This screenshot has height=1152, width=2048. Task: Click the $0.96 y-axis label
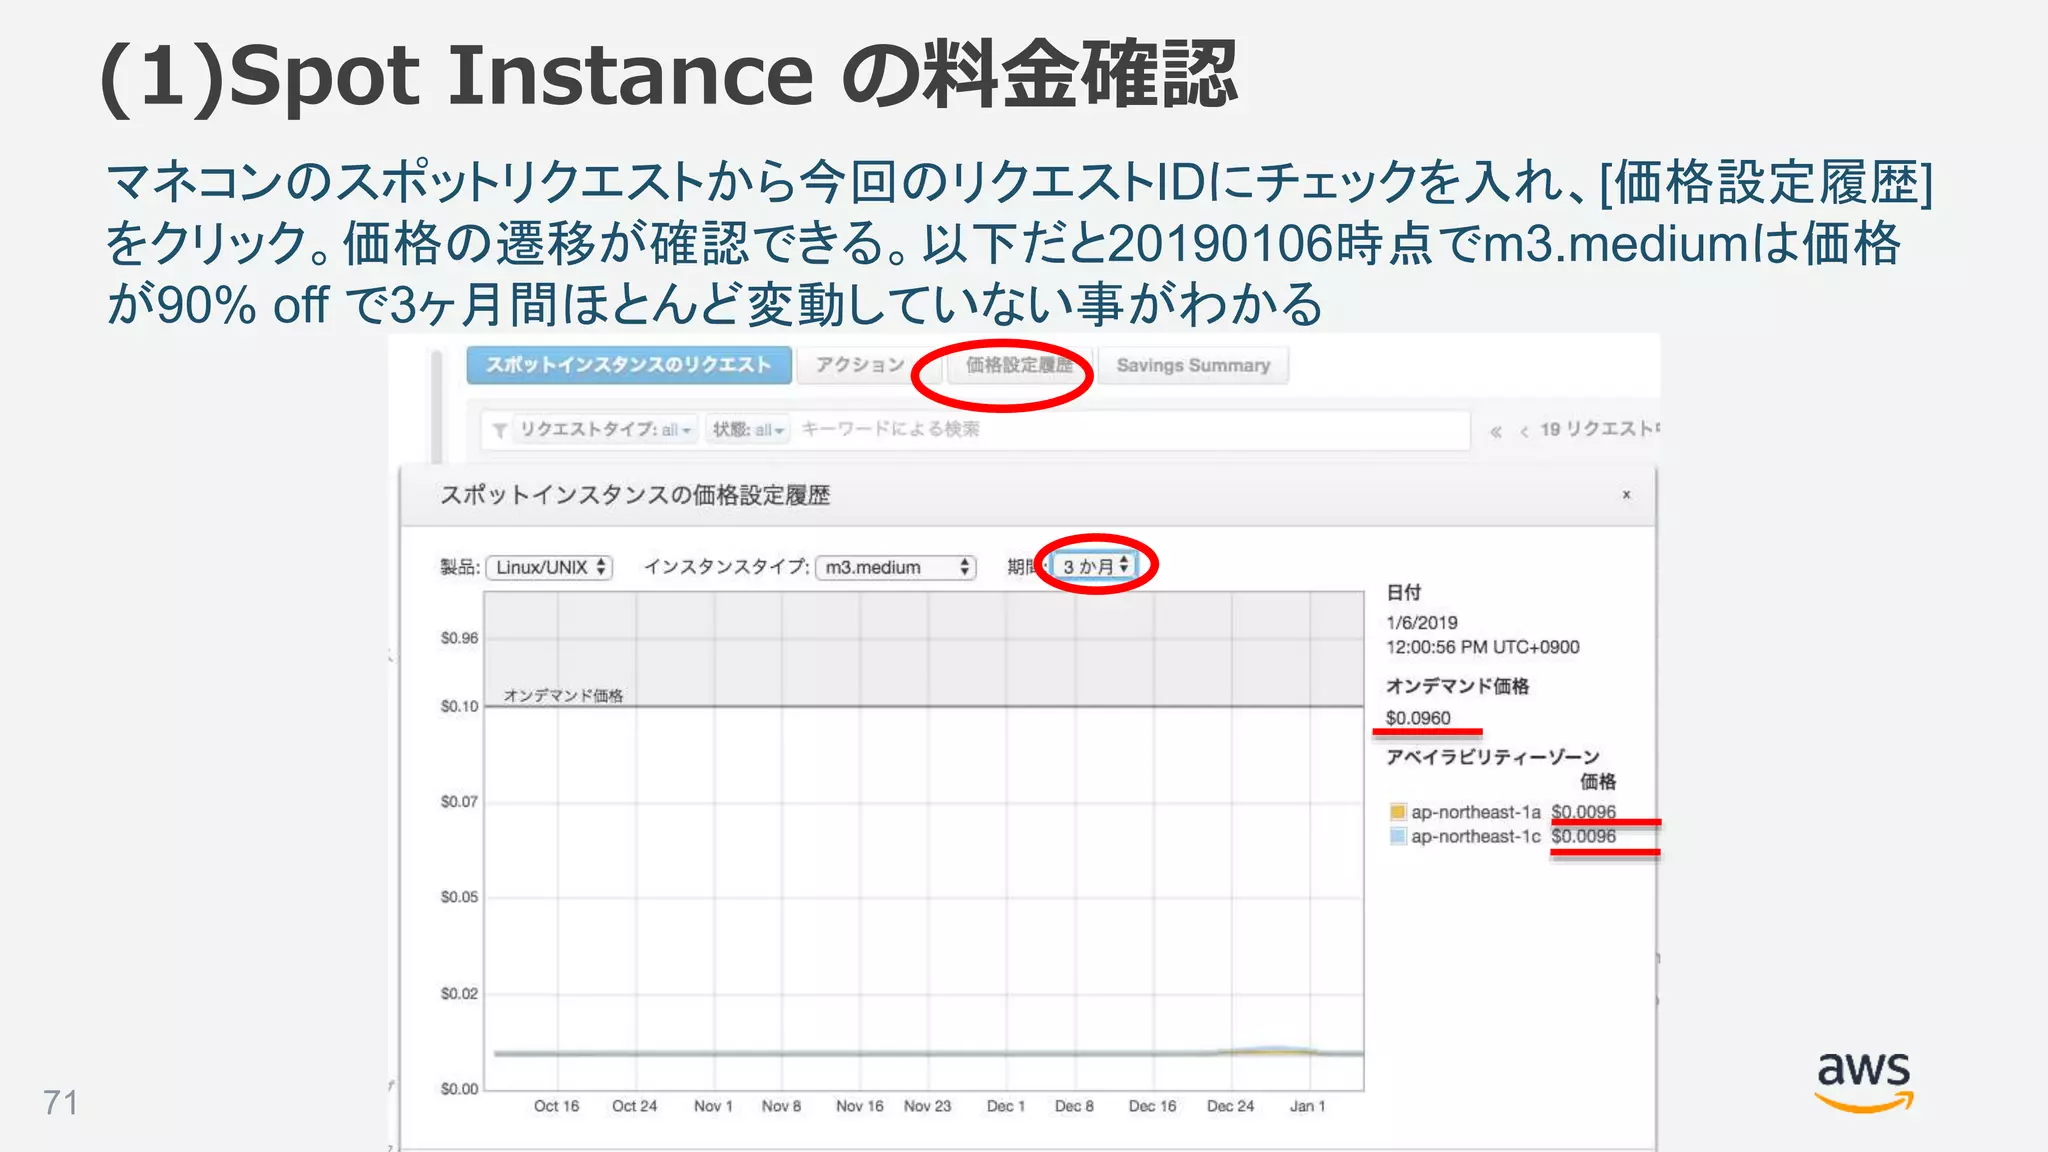tap(459, 638)
